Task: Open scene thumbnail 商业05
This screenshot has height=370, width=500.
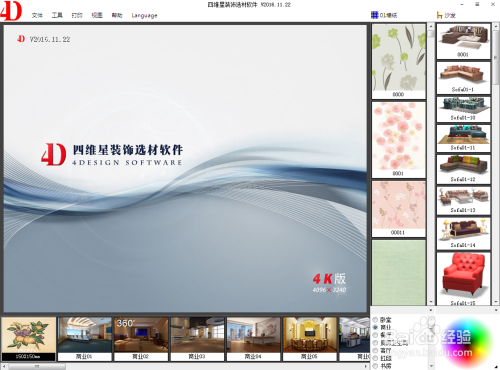Action: coord(310,339)
